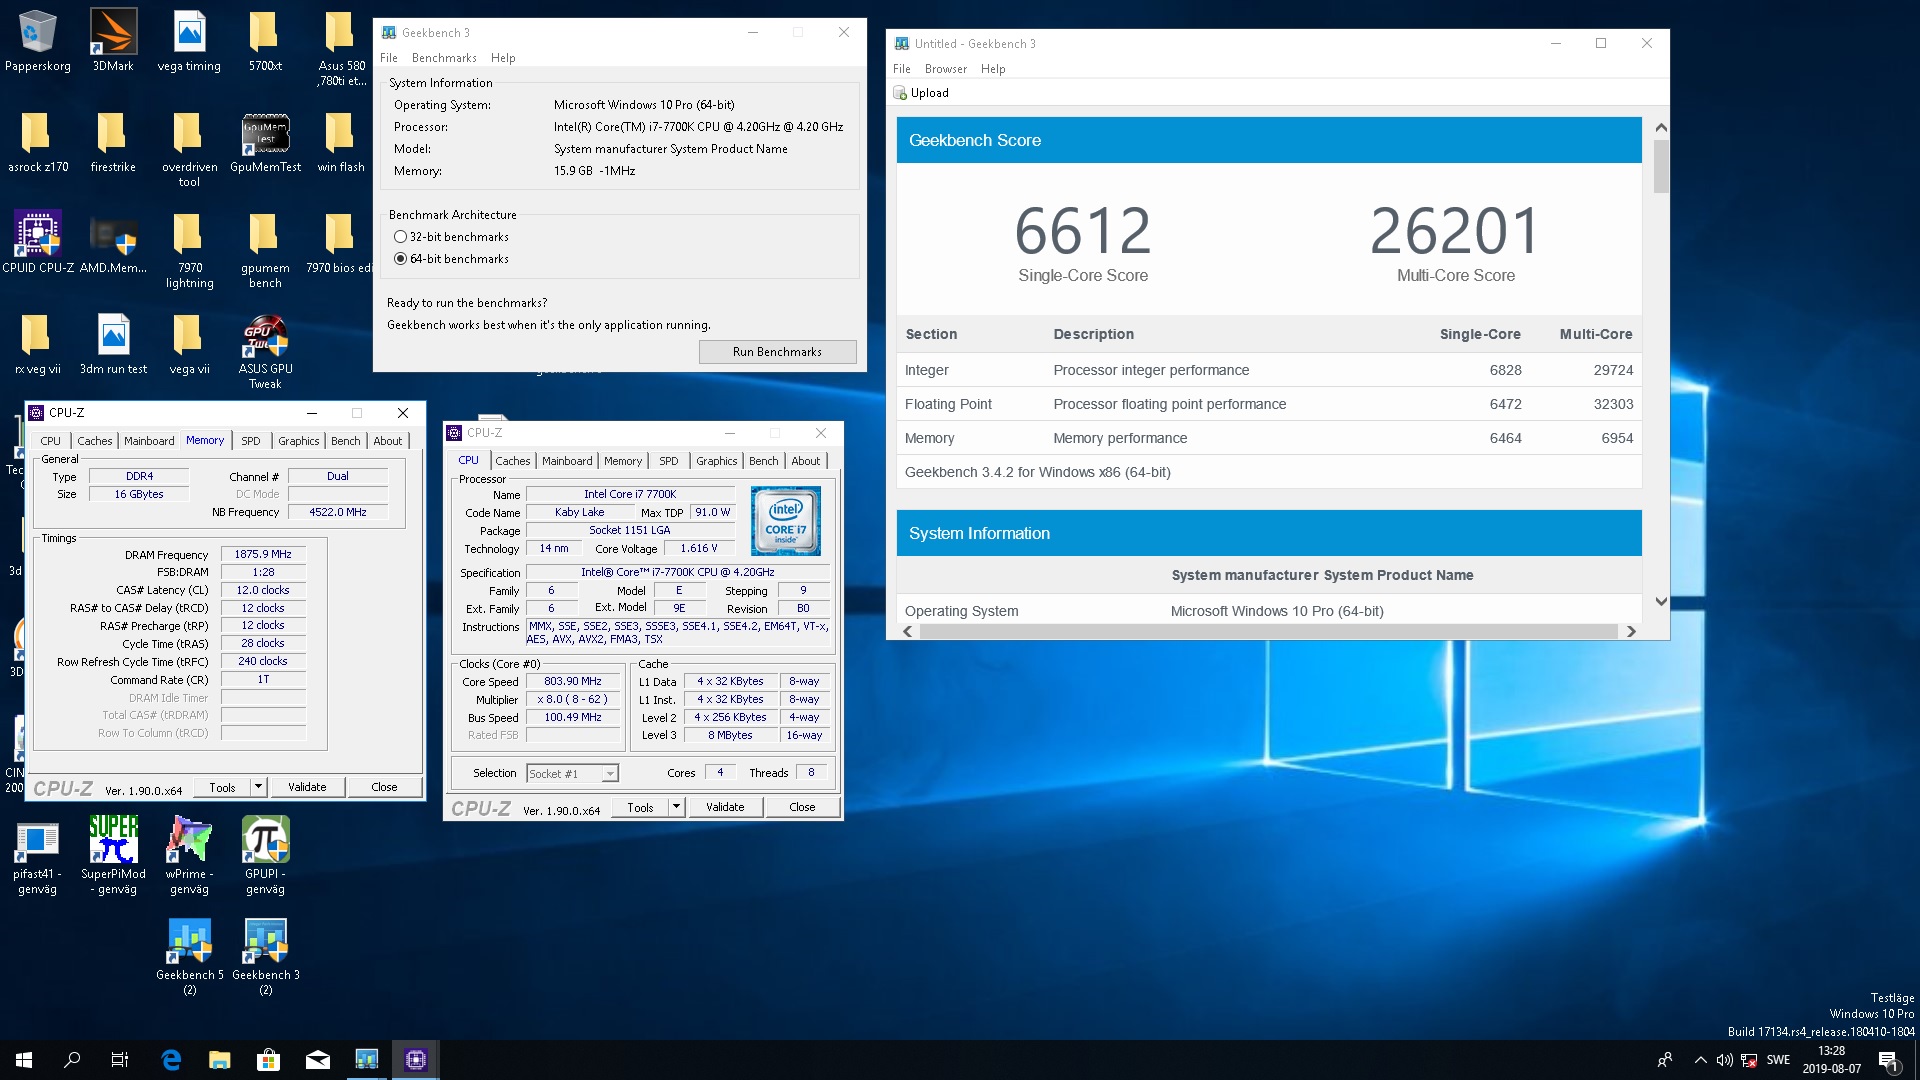Screen dimensions: 1920x1080
Task: Open the 3dm run test image file
Action: click(x=113, y=344)
